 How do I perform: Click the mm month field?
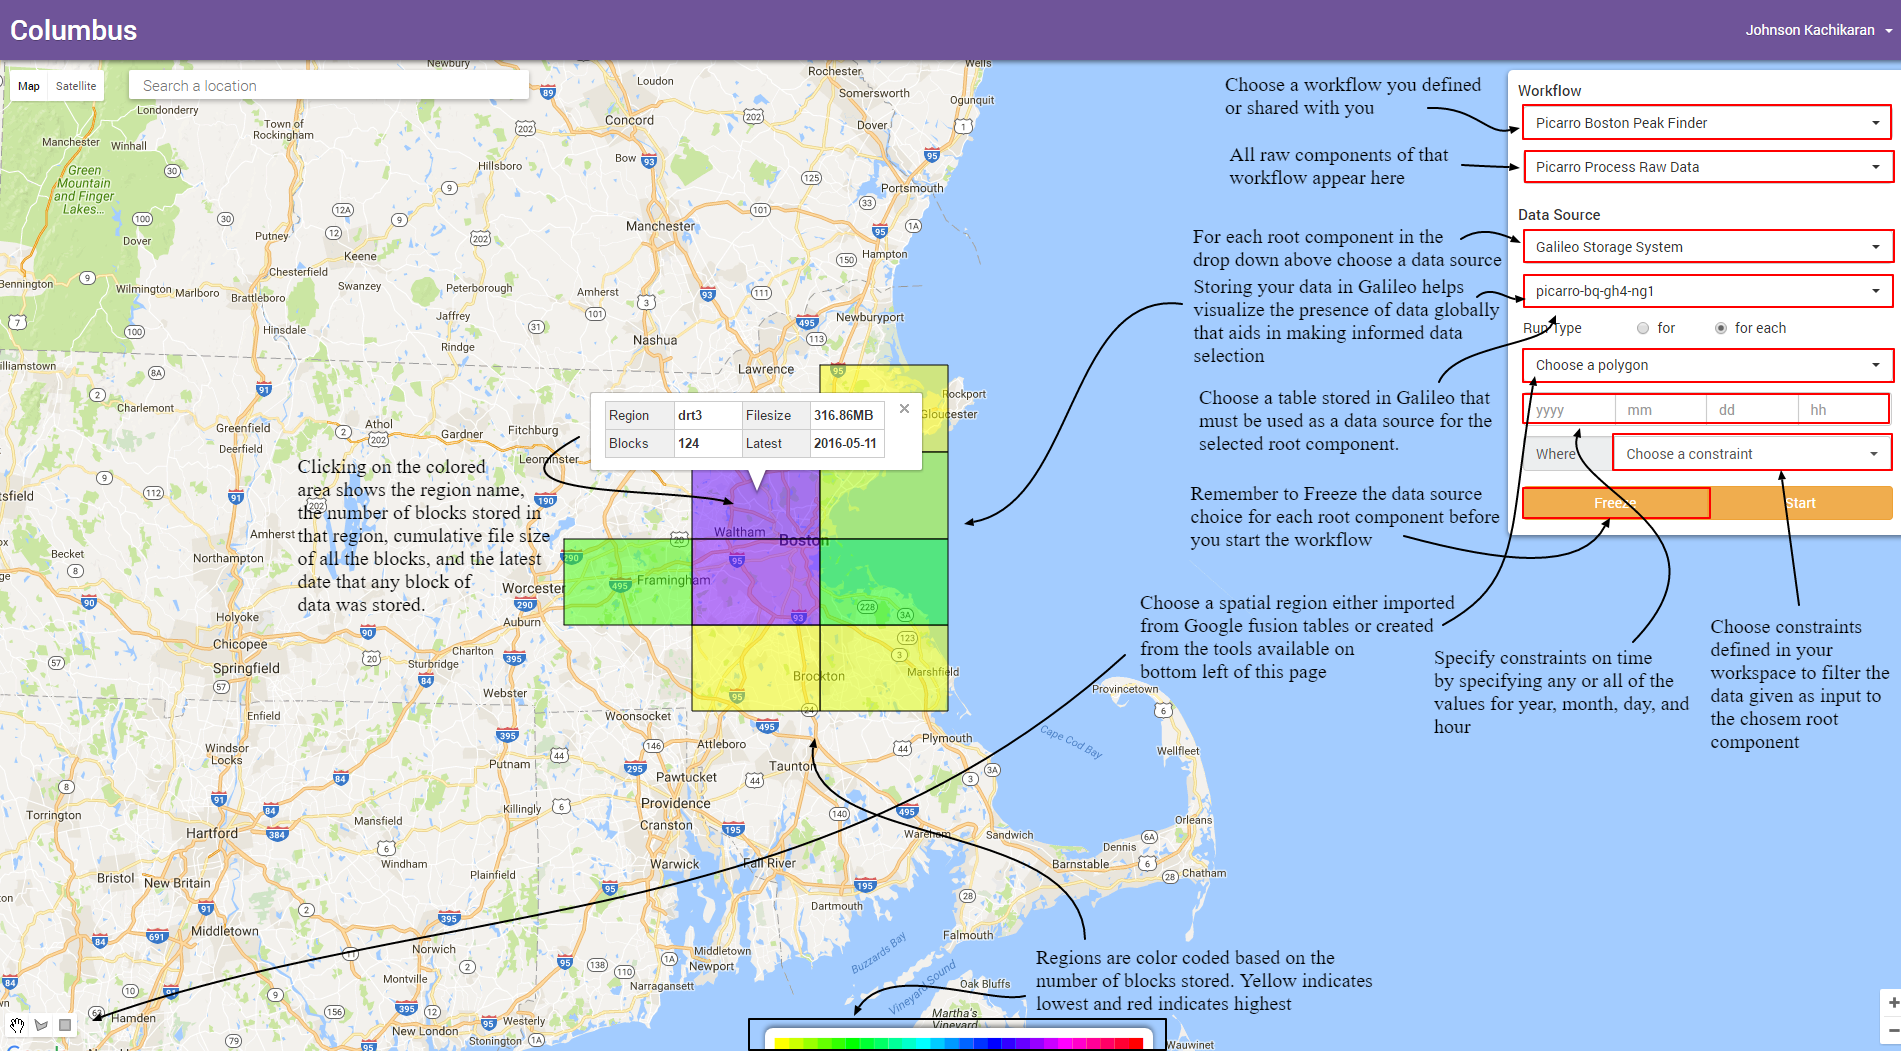click(1661, 409)
